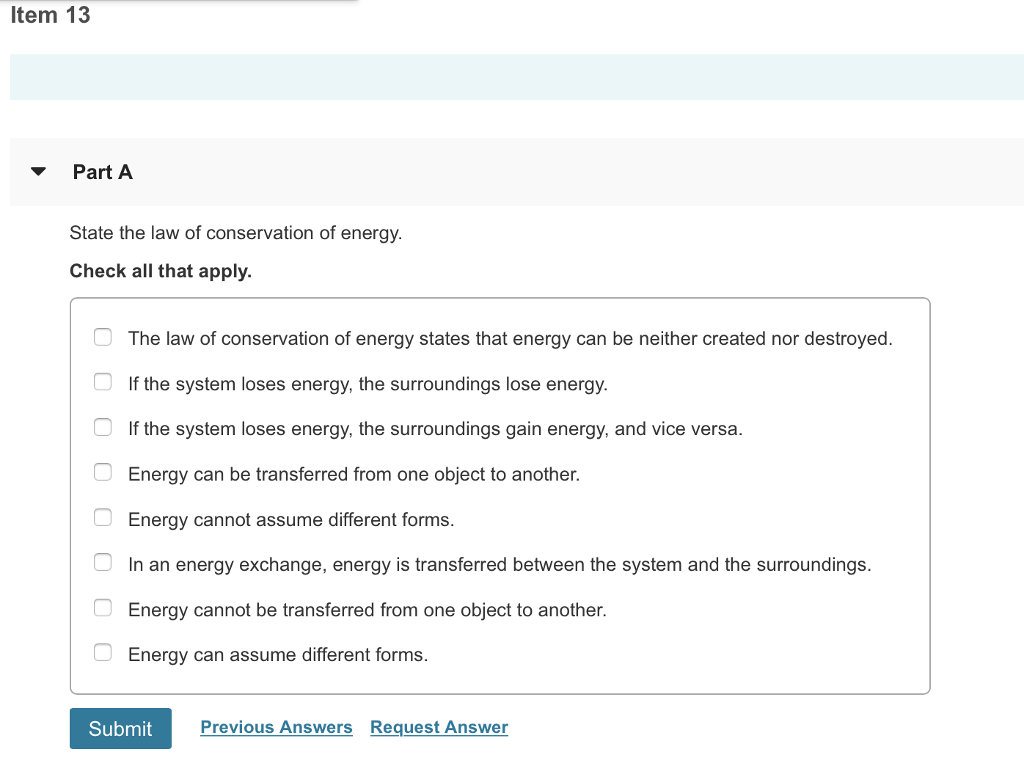Click the 'Energy can assume different forms.' label

[278, 655]
